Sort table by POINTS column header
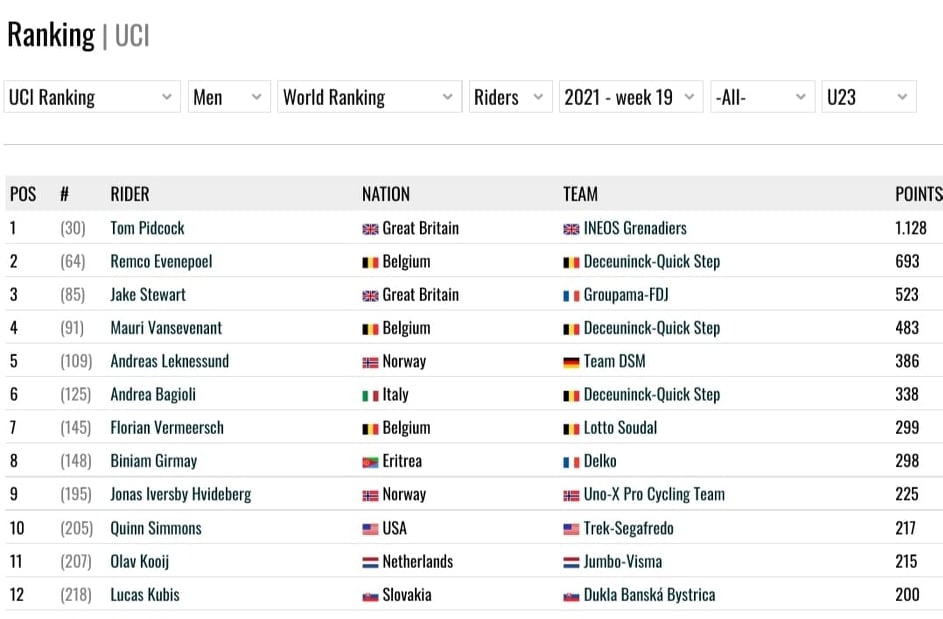Viewport: 943px width, 619px height. tap(918, 194)
